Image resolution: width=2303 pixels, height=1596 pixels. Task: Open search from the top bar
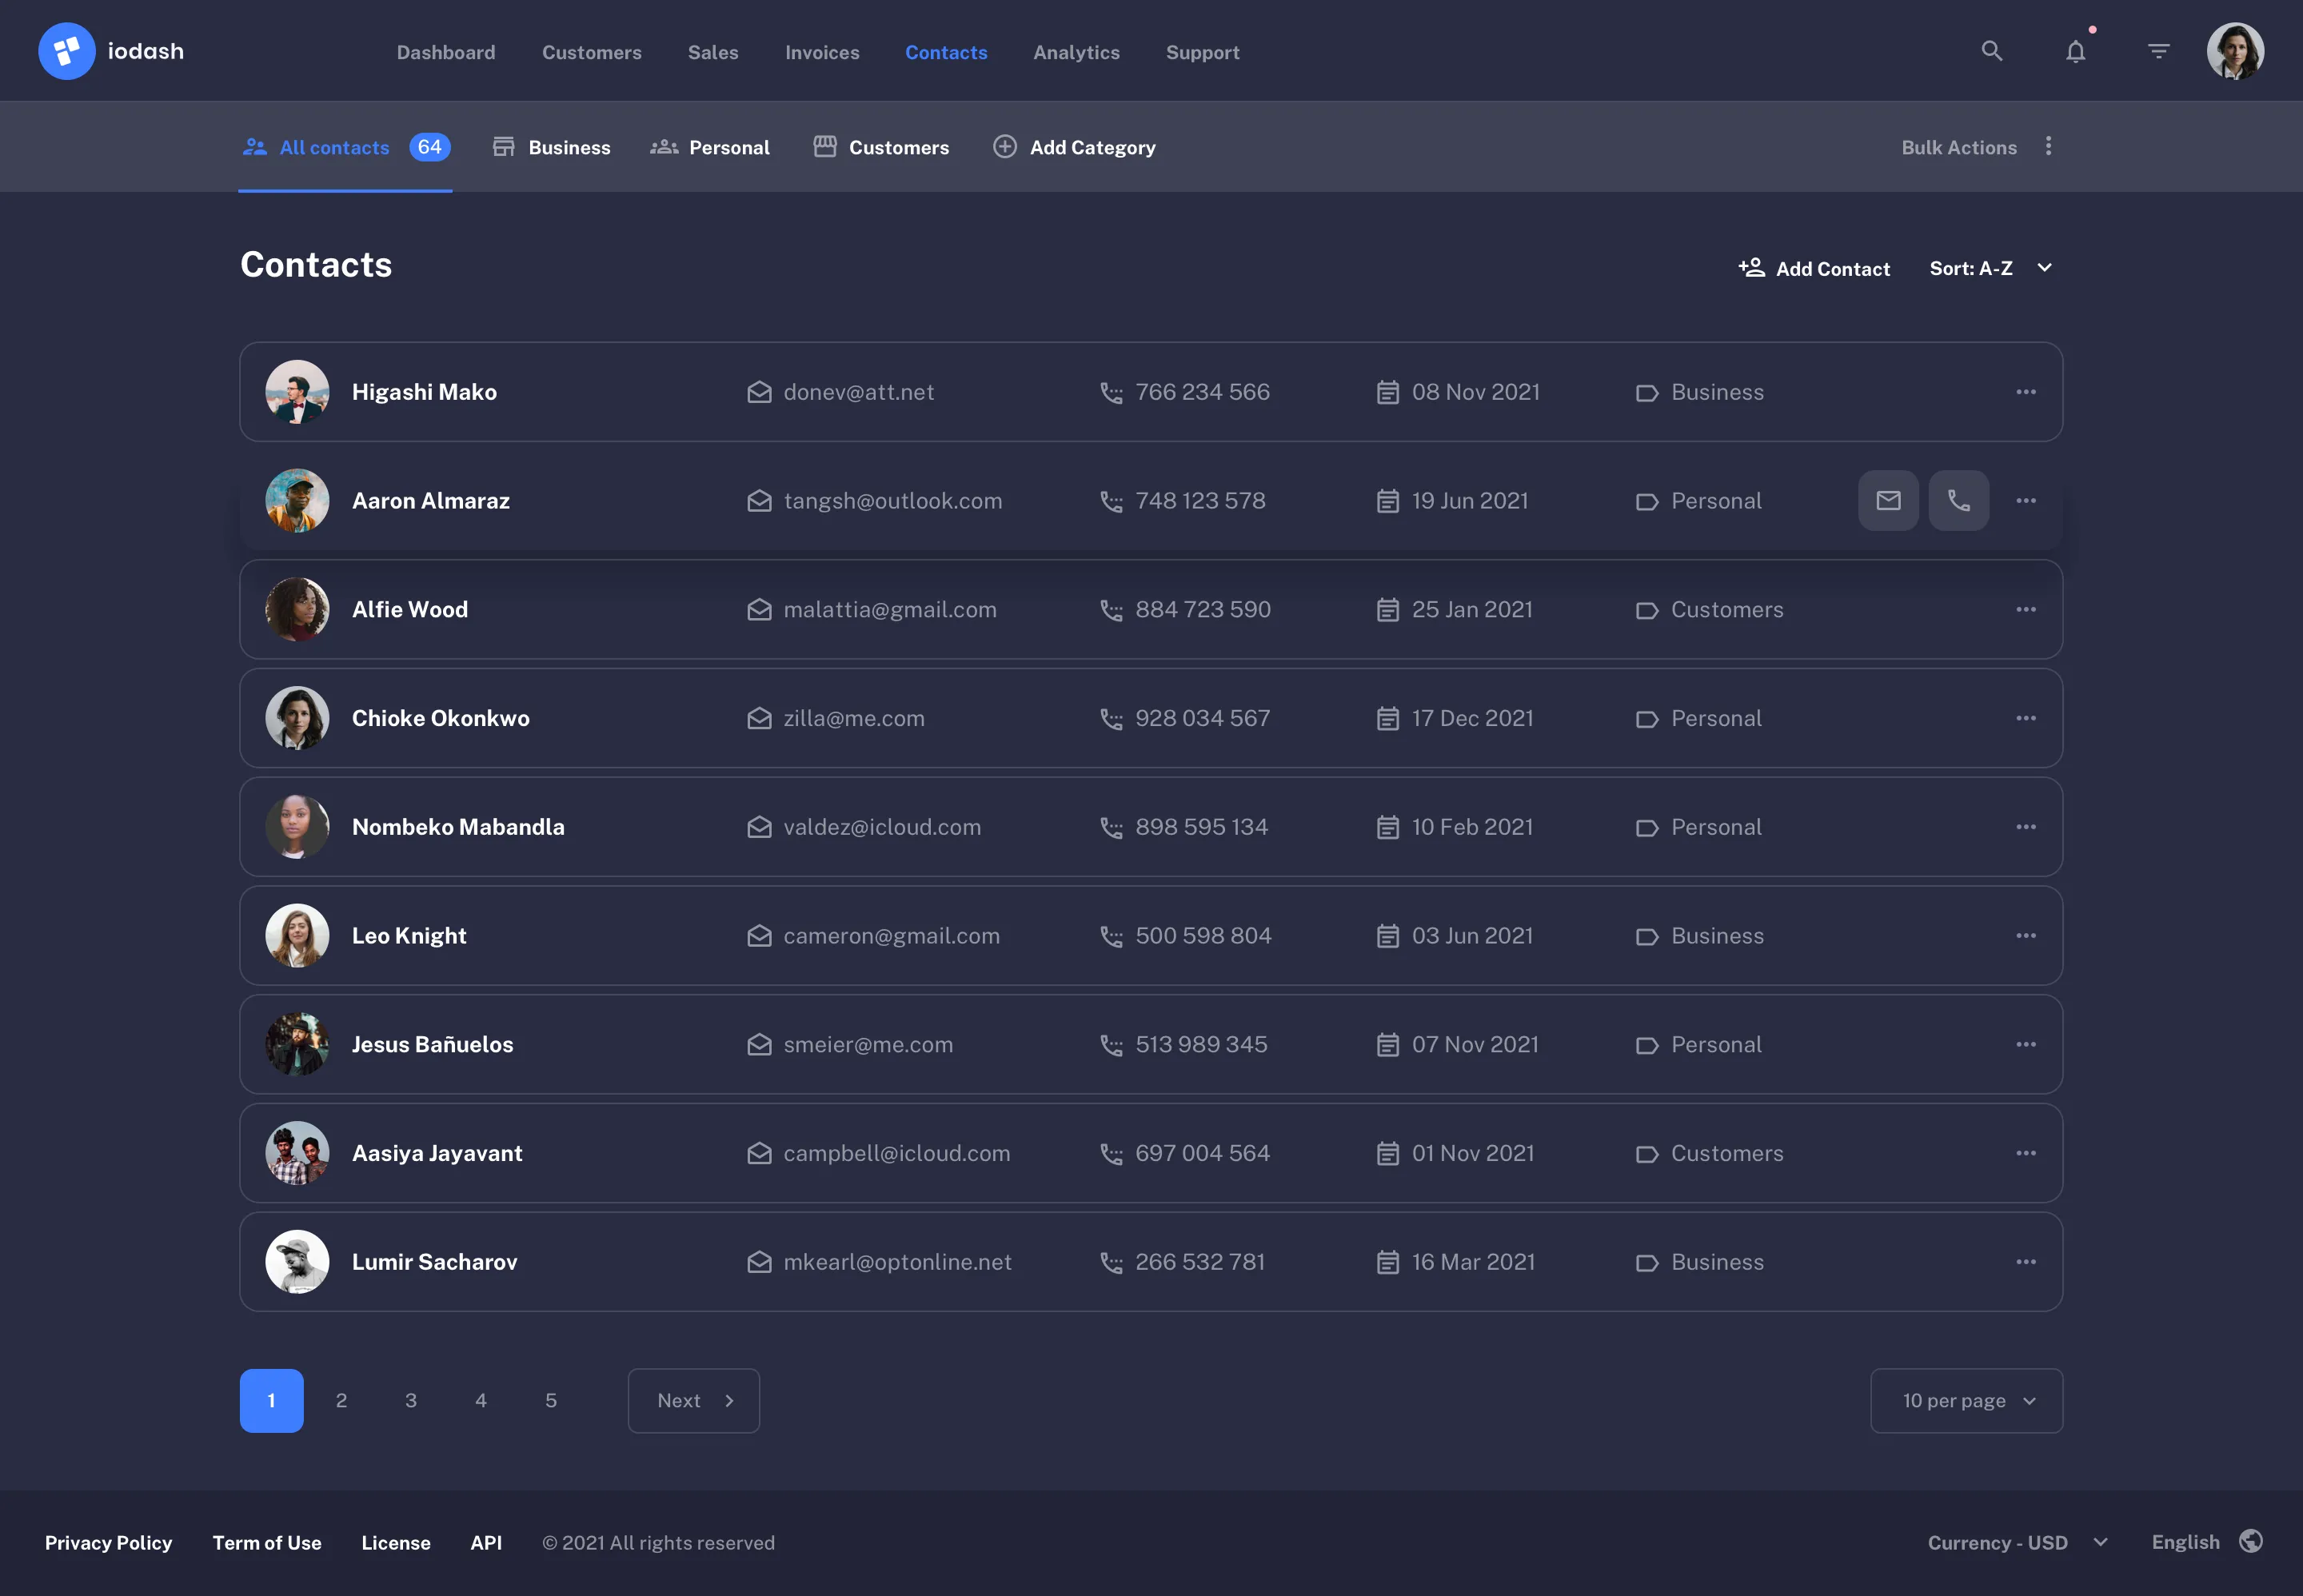(1991, 50)
